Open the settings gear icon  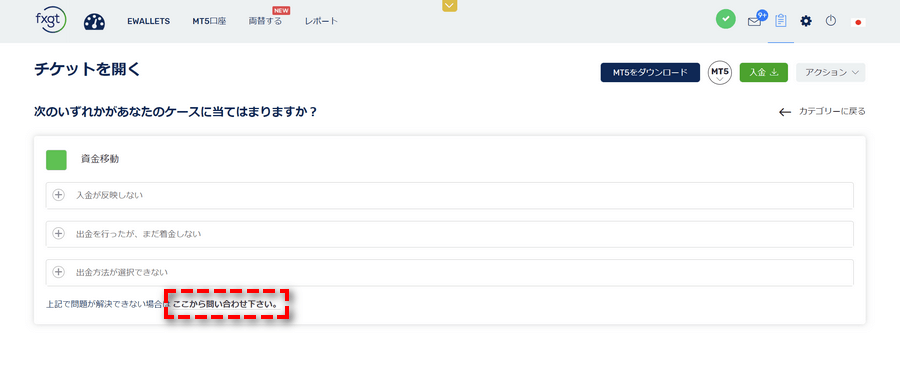[x=806, y=21]
